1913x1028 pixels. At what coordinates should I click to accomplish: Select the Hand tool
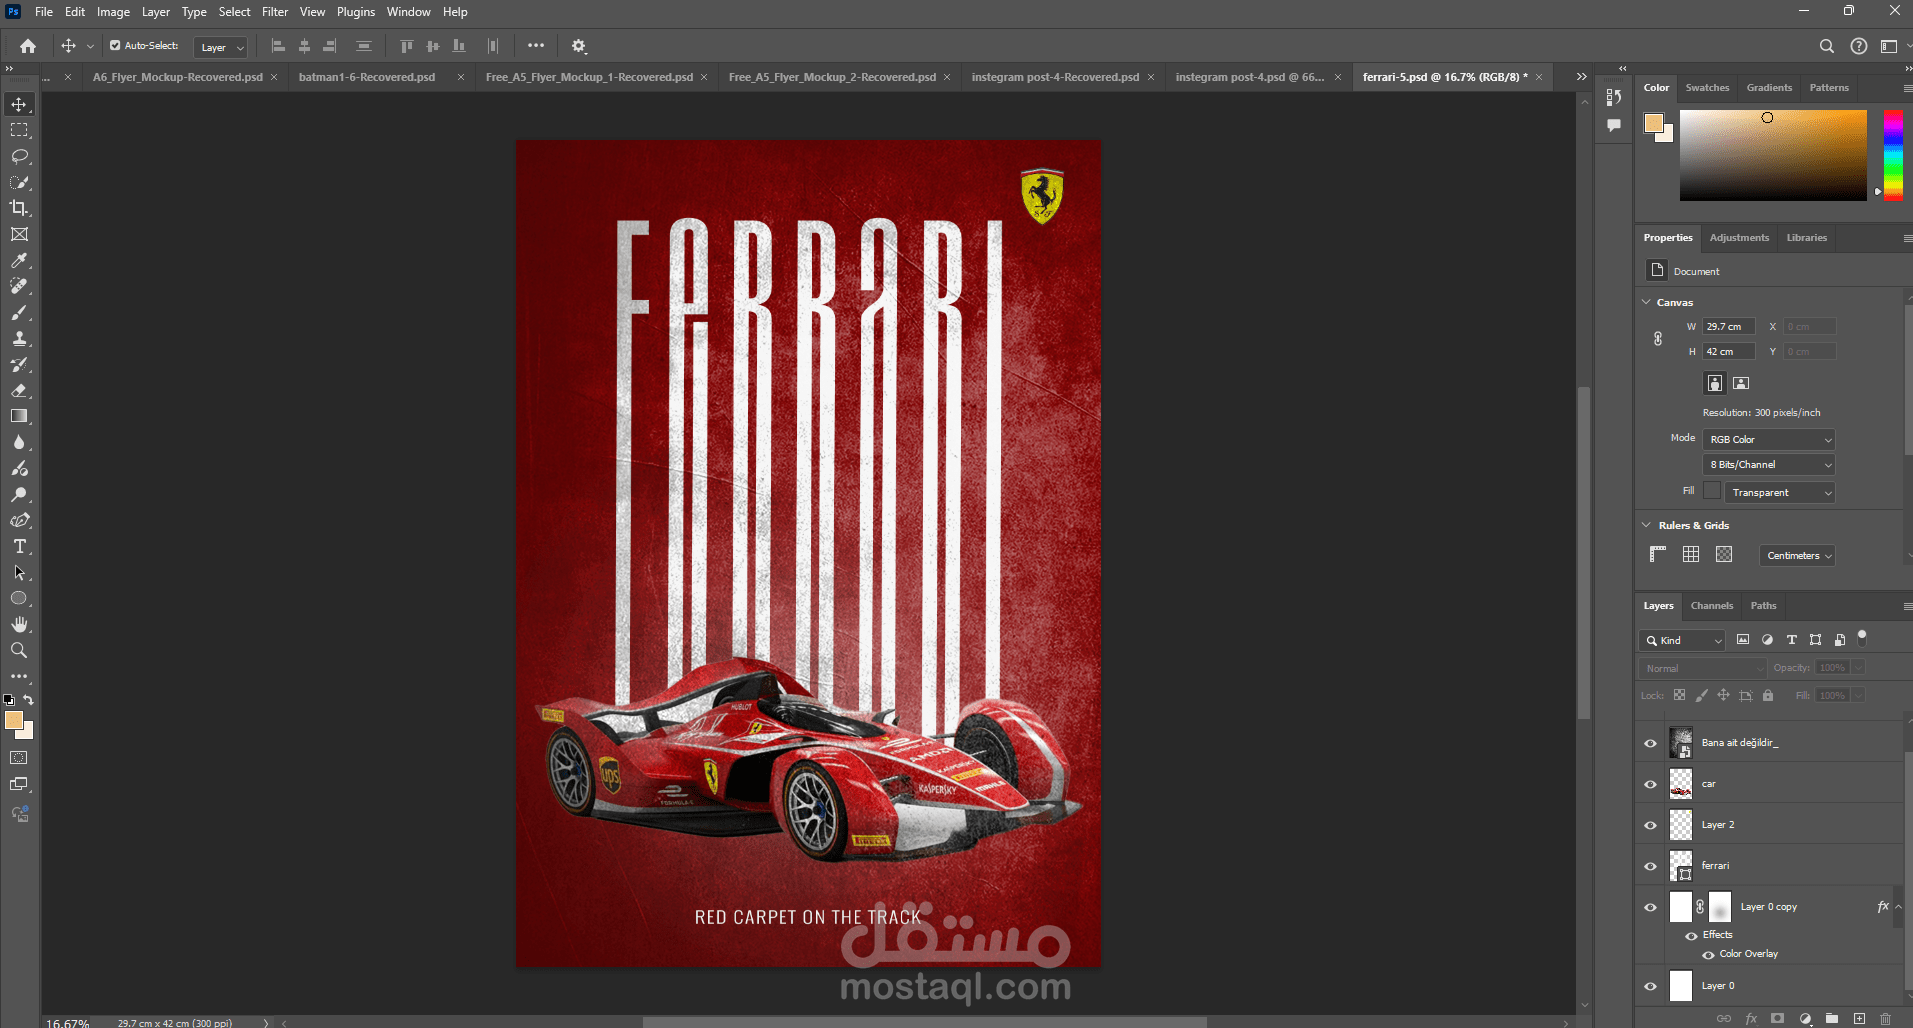tap(19, 624)
